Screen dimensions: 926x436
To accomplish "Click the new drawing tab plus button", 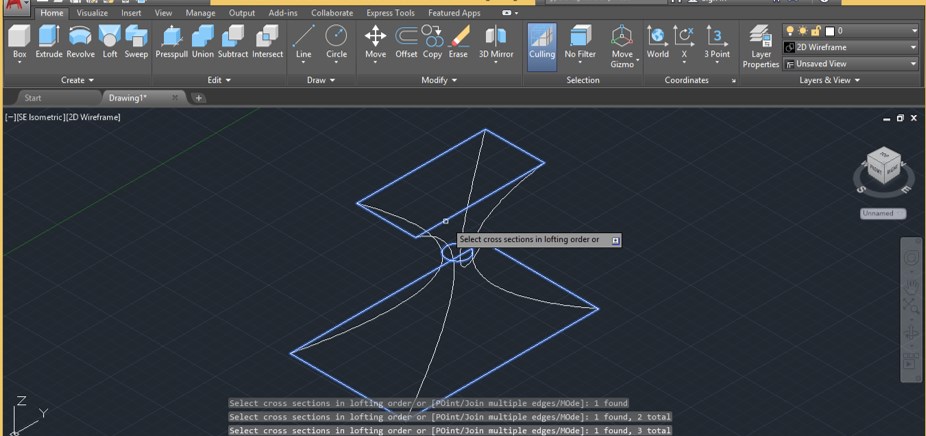I will (x=199, y=98).
